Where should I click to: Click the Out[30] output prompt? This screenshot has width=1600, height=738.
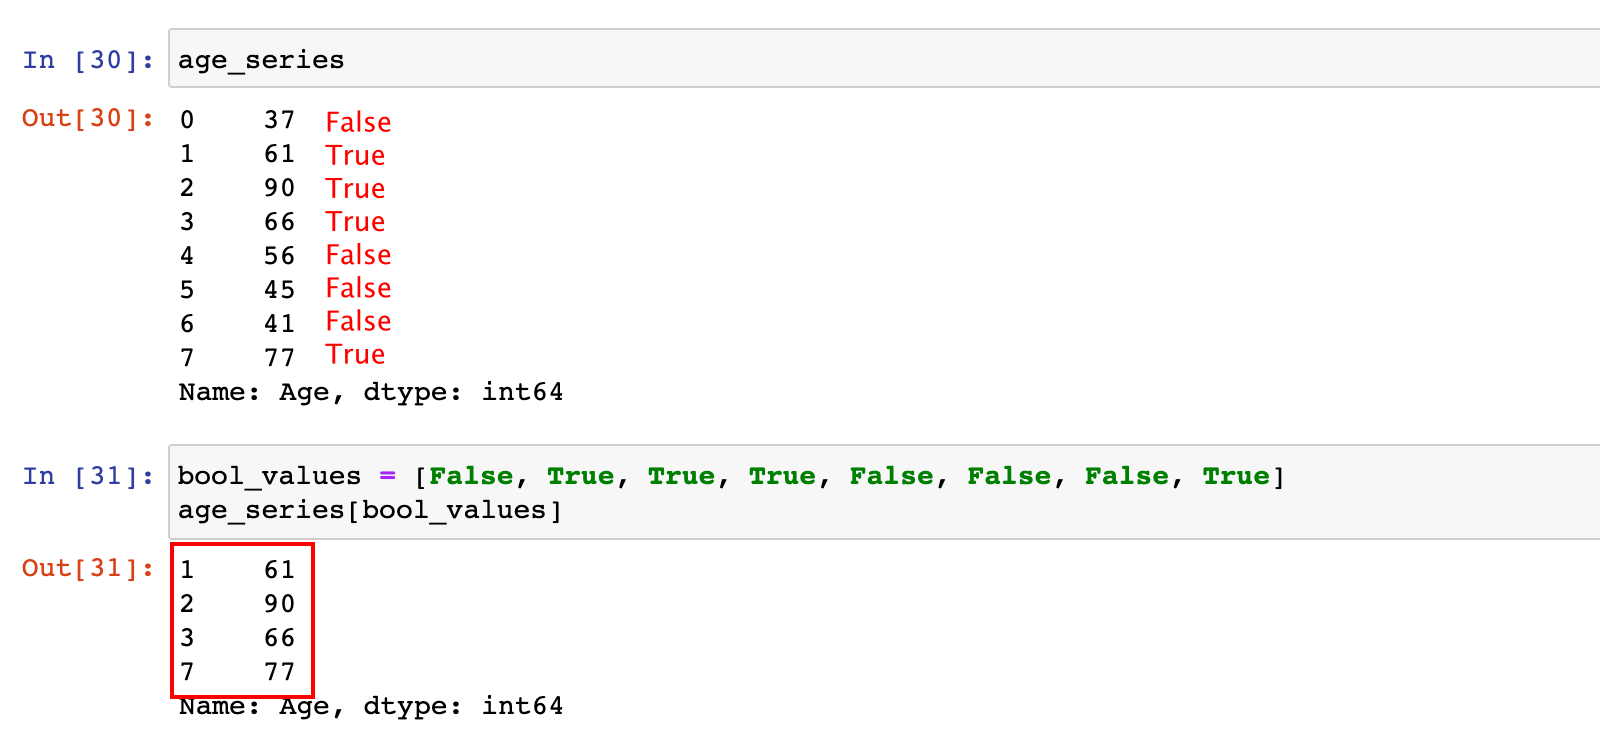tap(88, 118)
